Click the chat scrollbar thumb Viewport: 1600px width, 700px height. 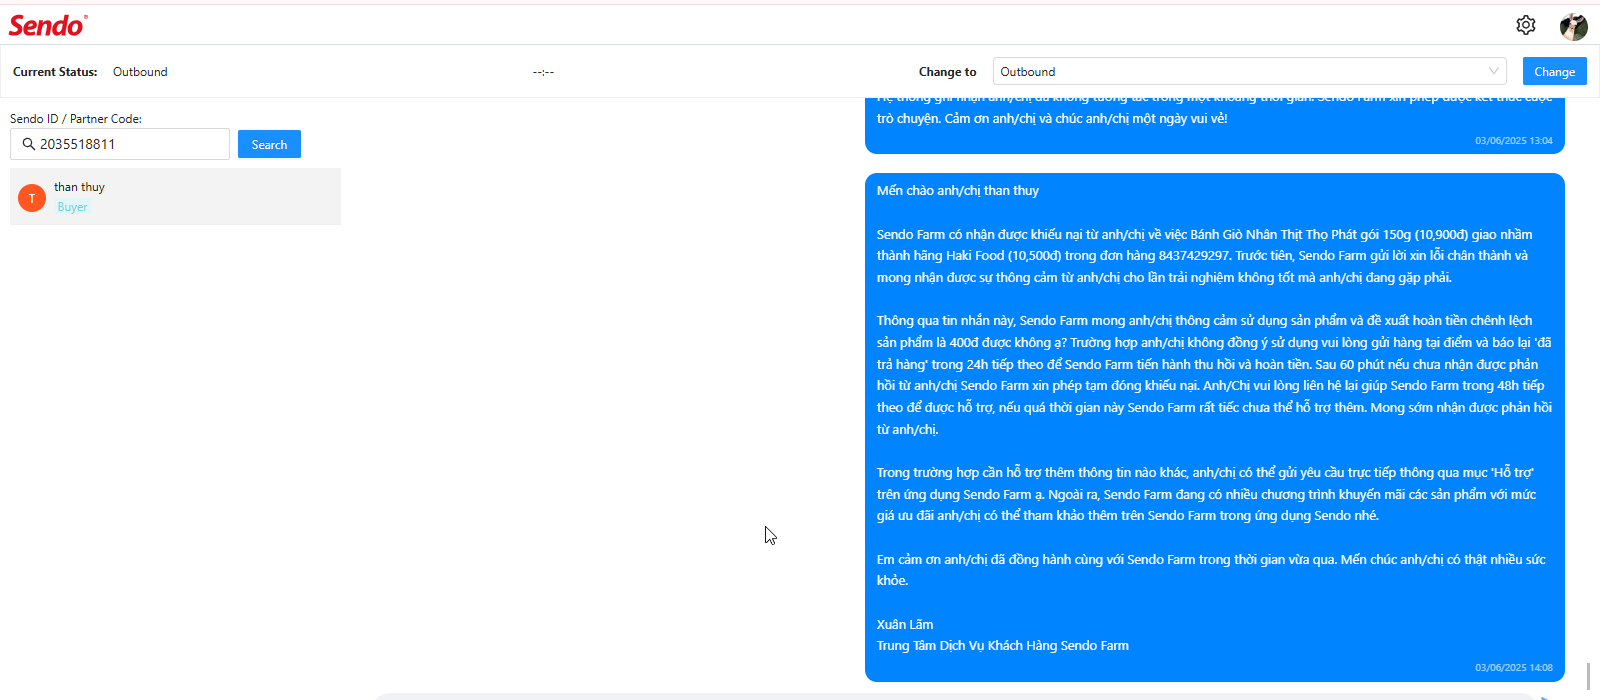[1588, 676]
